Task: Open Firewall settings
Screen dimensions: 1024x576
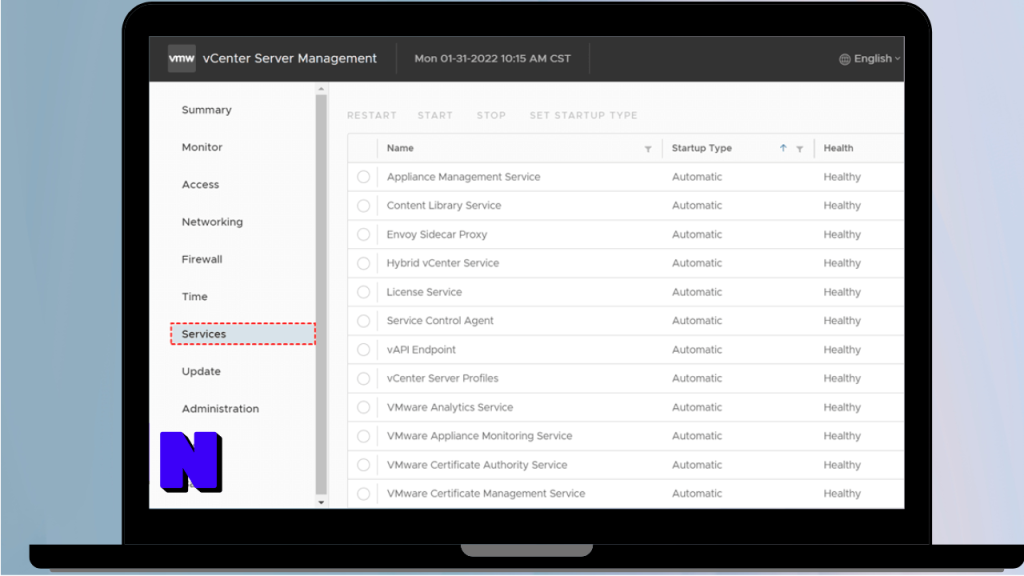Action: (202, 259)
